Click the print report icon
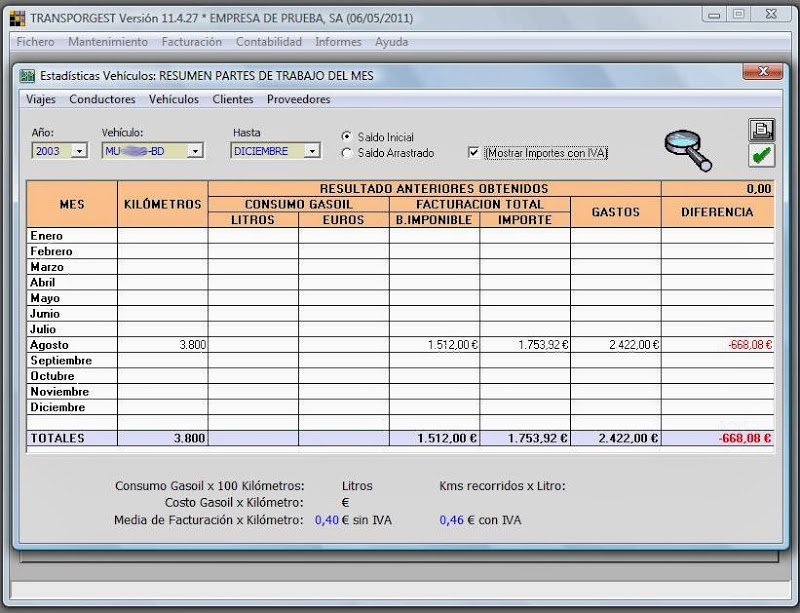 (762, 130)
